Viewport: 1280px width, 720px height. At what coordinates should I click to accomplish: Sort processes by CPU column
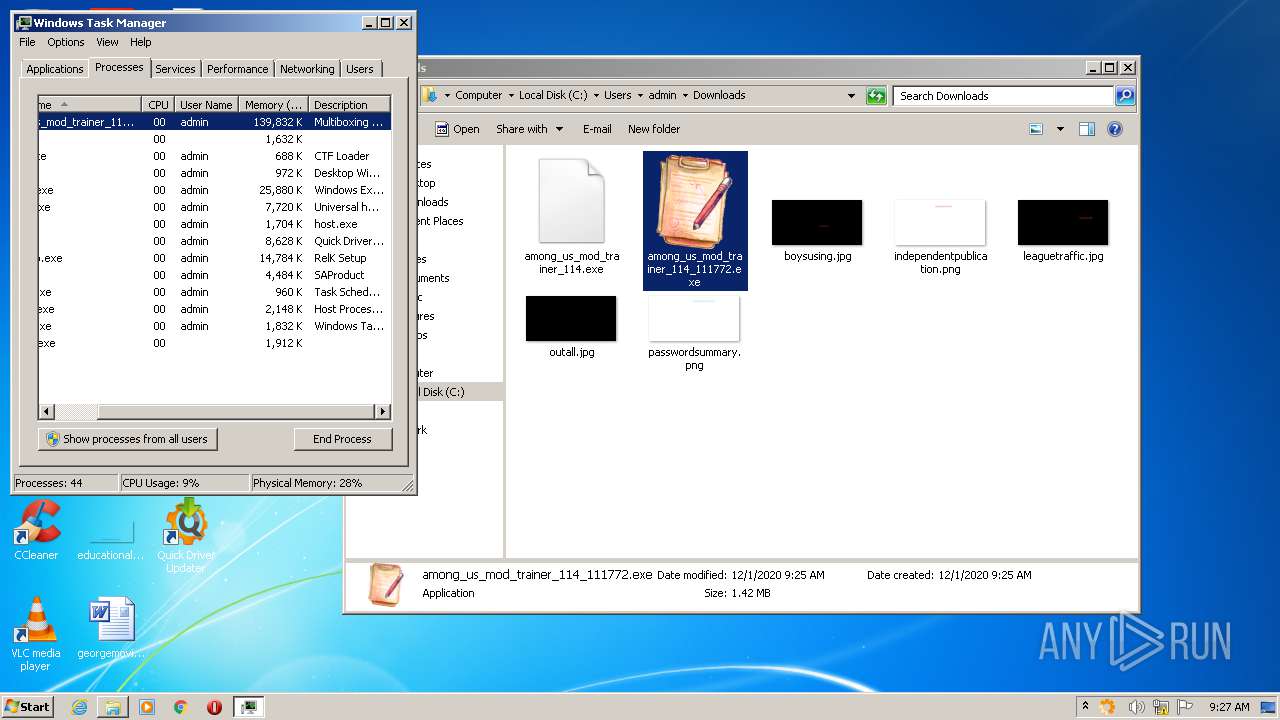pos(158,104)
